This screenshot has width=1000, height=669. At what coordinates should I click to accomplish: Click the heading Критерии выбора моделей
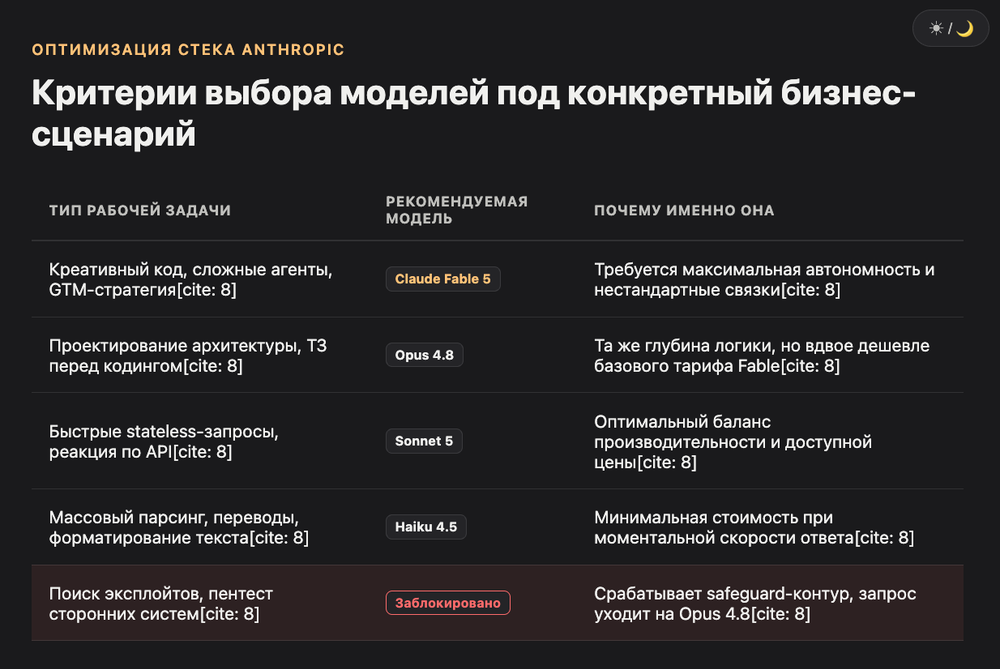[x=473, y=113]
